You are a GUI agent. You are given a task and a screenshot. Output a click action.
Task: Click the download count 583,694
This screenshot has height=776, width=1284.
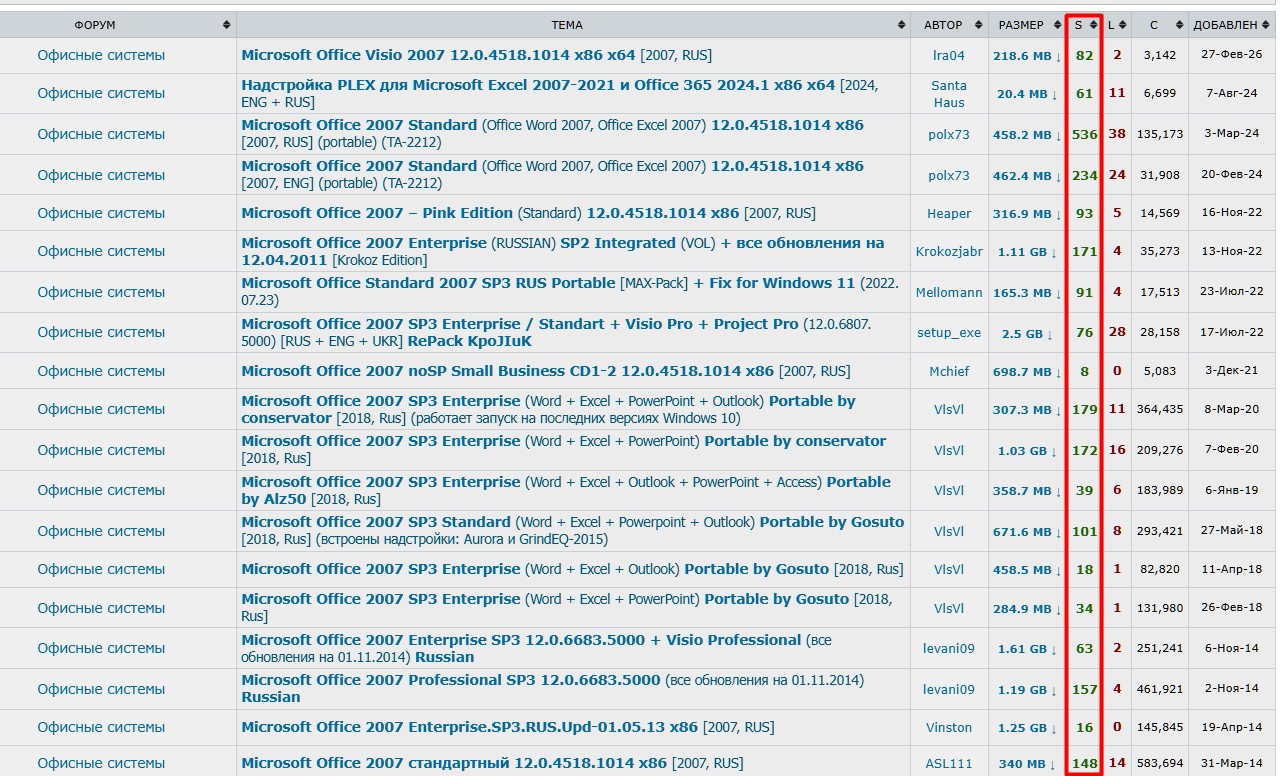point(1160,763)
